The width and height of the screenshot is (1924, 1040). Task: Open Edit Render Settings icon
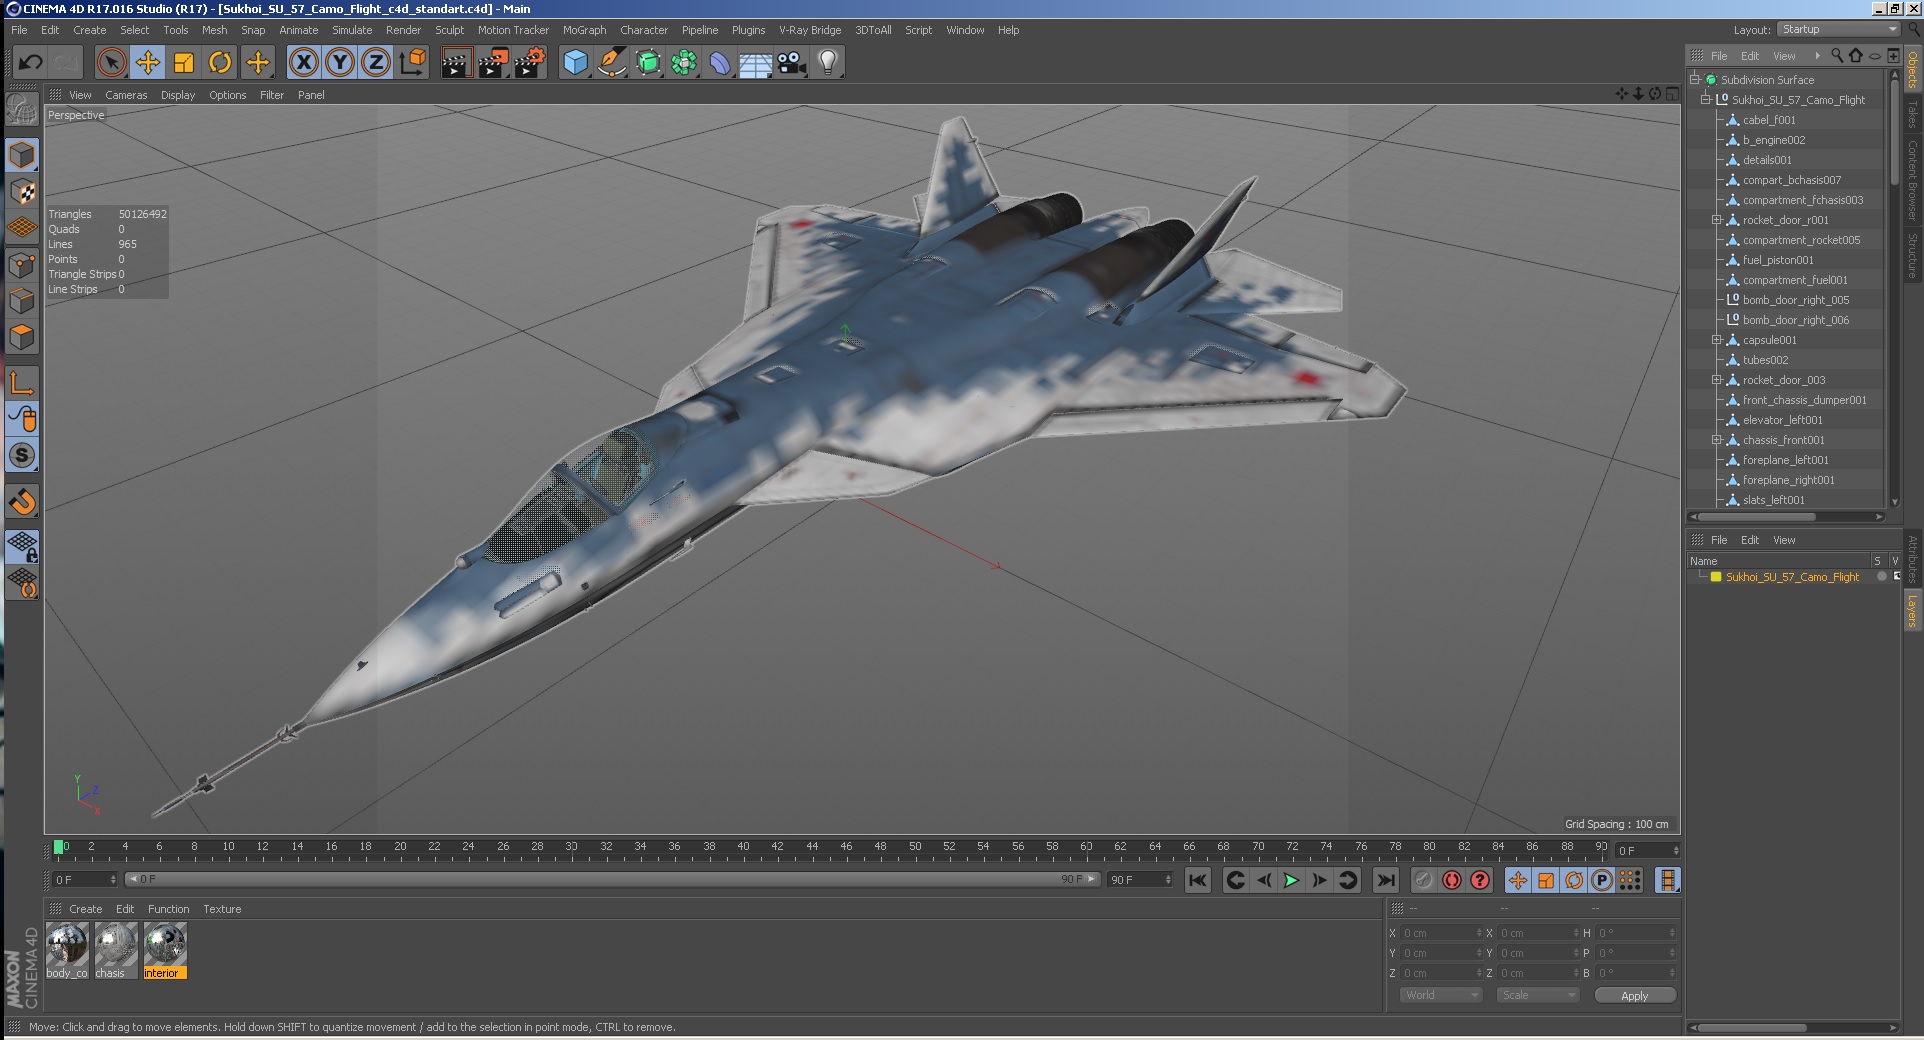pos(529,63)
